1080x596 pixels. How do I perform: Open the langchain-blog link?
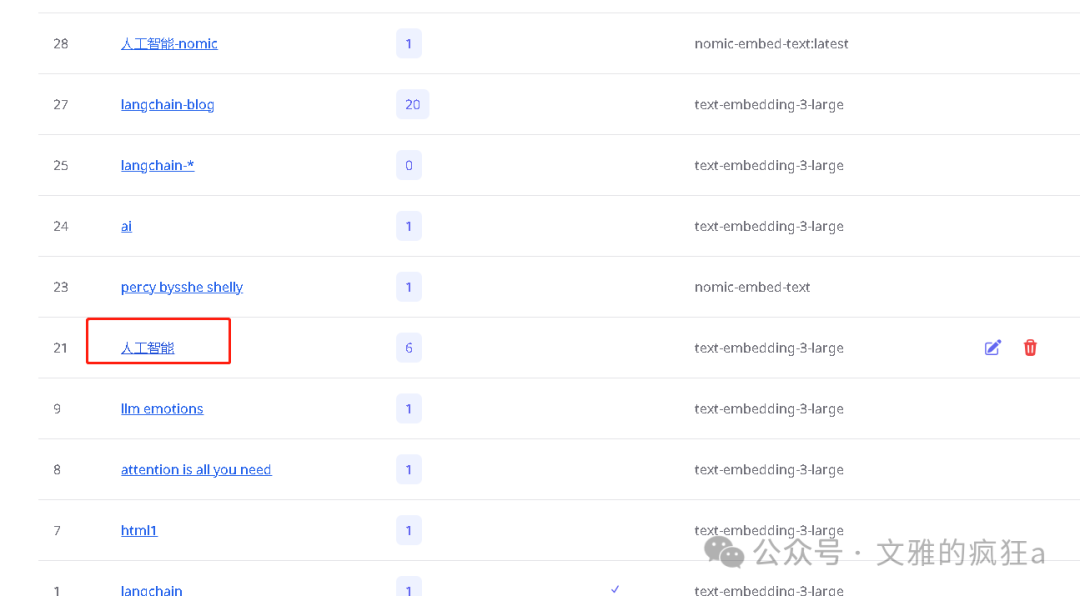pyautogui.click(x=167, y=105)
